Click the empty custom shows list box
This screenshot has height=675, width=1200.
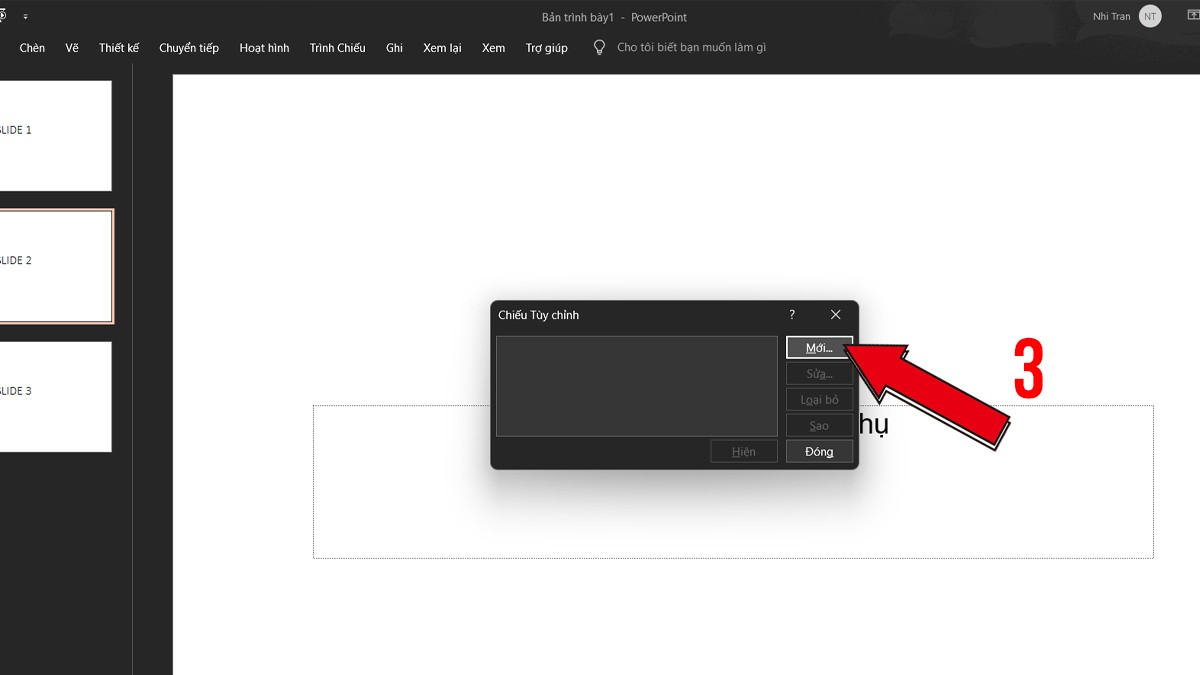tap(637, 386)
